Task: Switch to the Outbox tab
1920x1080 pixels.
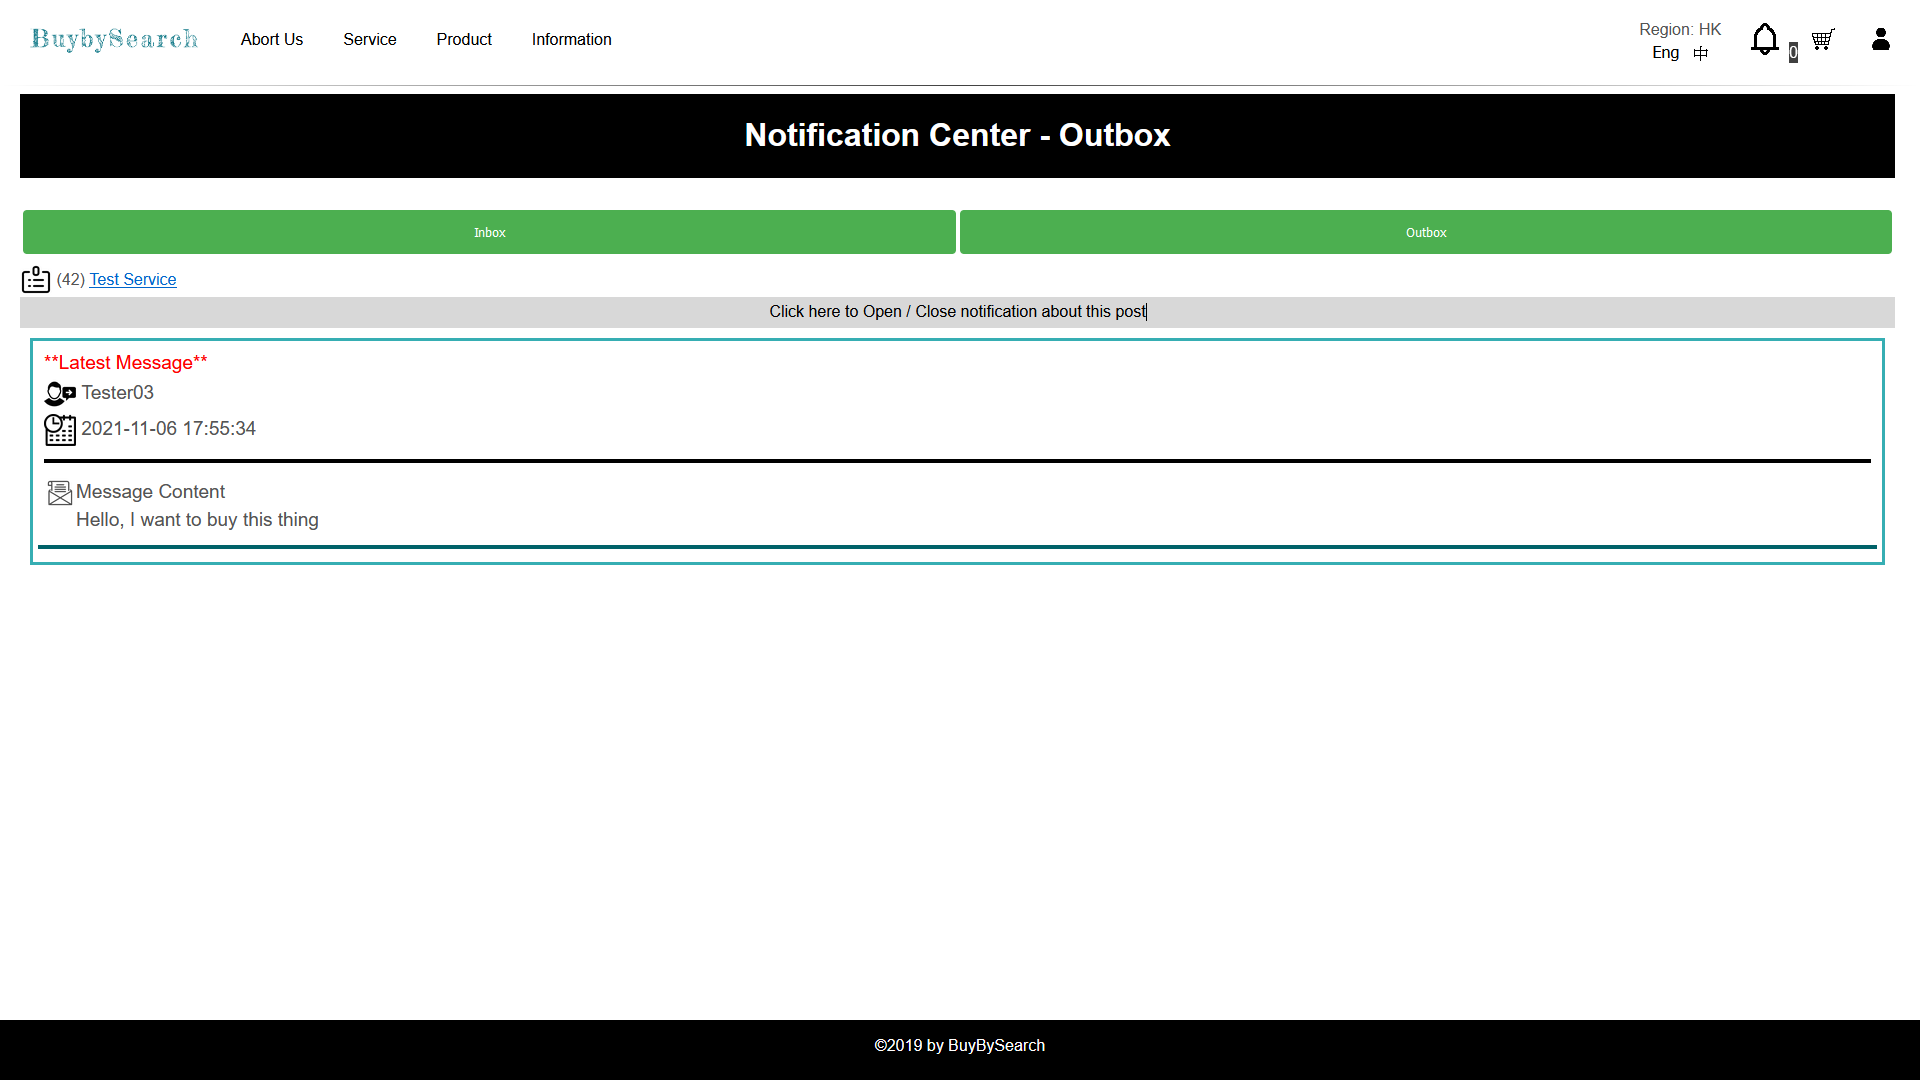Action: coord(1425,232)
